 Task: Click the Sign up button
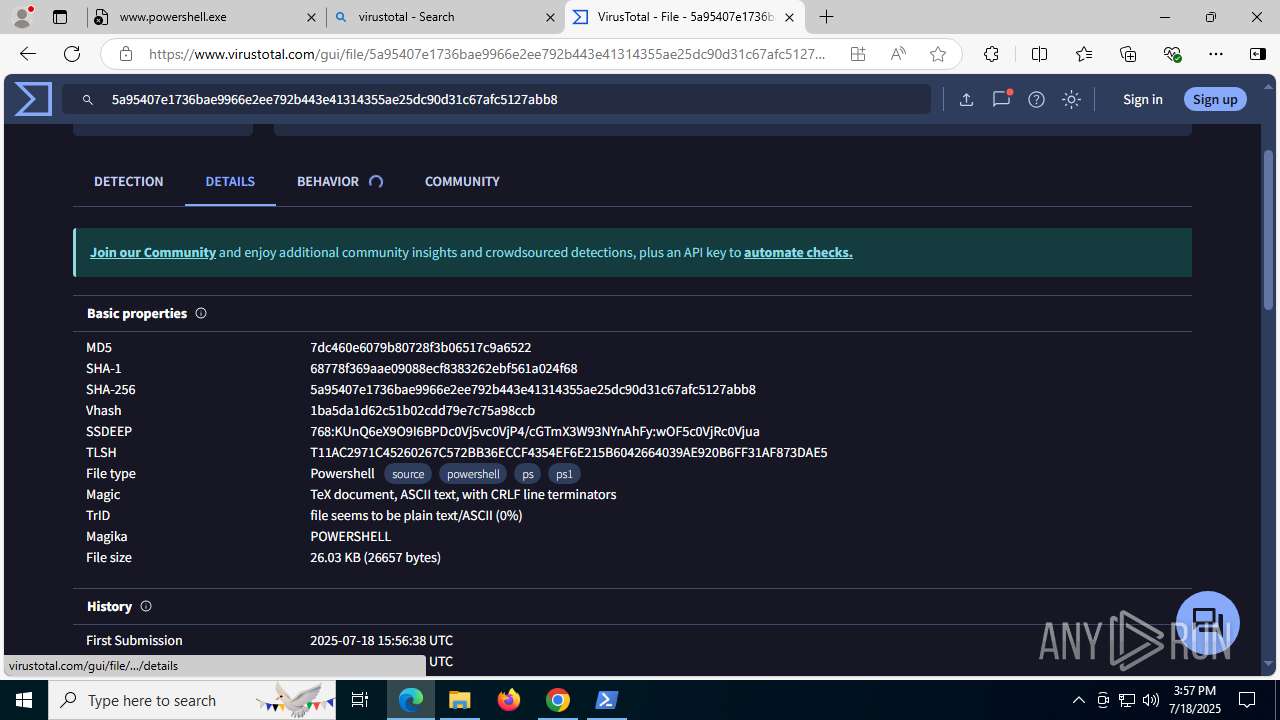click(x=1215, y=99)
